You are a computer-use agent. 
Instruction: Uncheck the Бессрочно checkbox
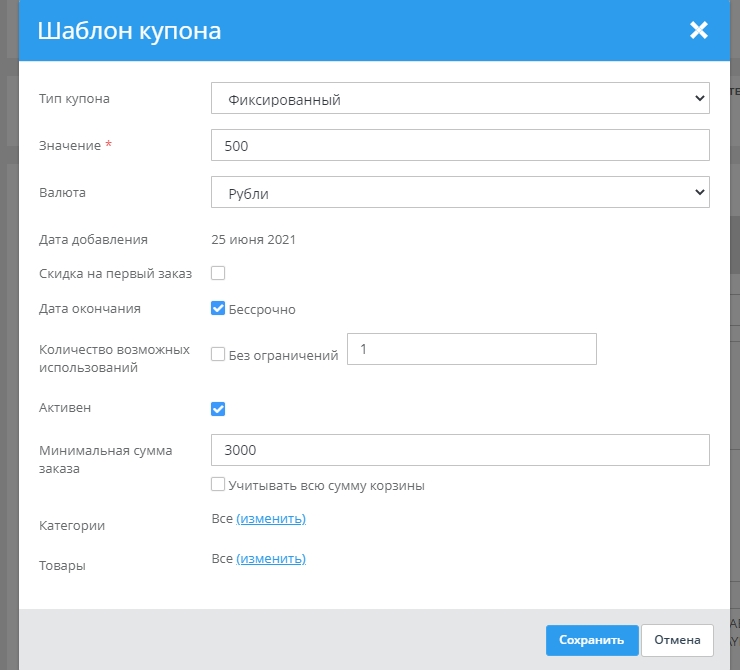(218, 309)
